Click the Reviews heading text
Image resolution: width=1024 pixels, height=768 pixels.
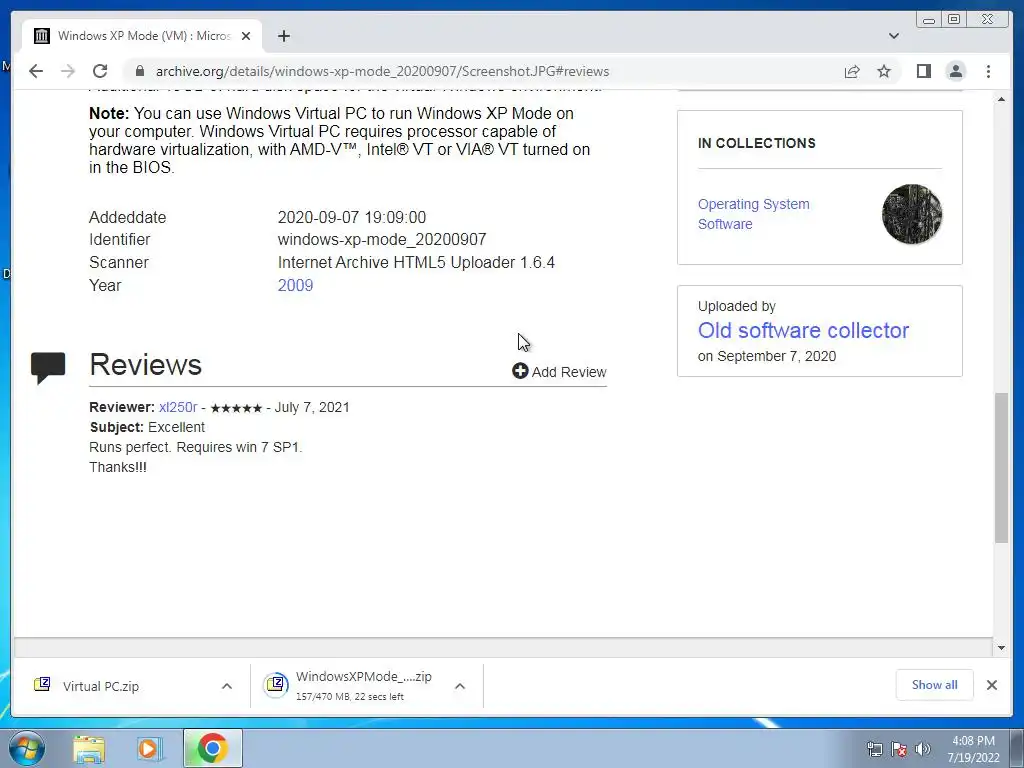[x=146, y=364]
